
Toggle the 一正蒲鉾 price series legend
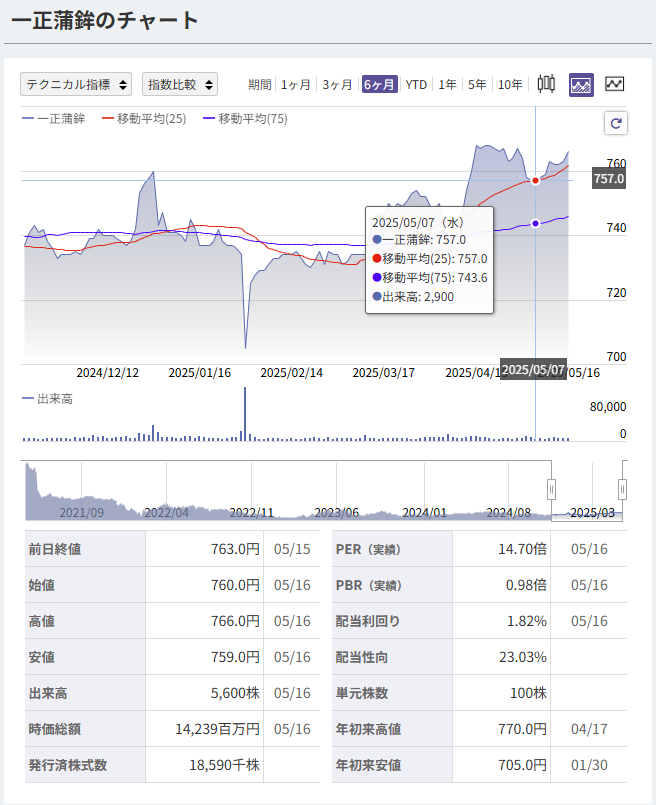(x=53, y=119)
